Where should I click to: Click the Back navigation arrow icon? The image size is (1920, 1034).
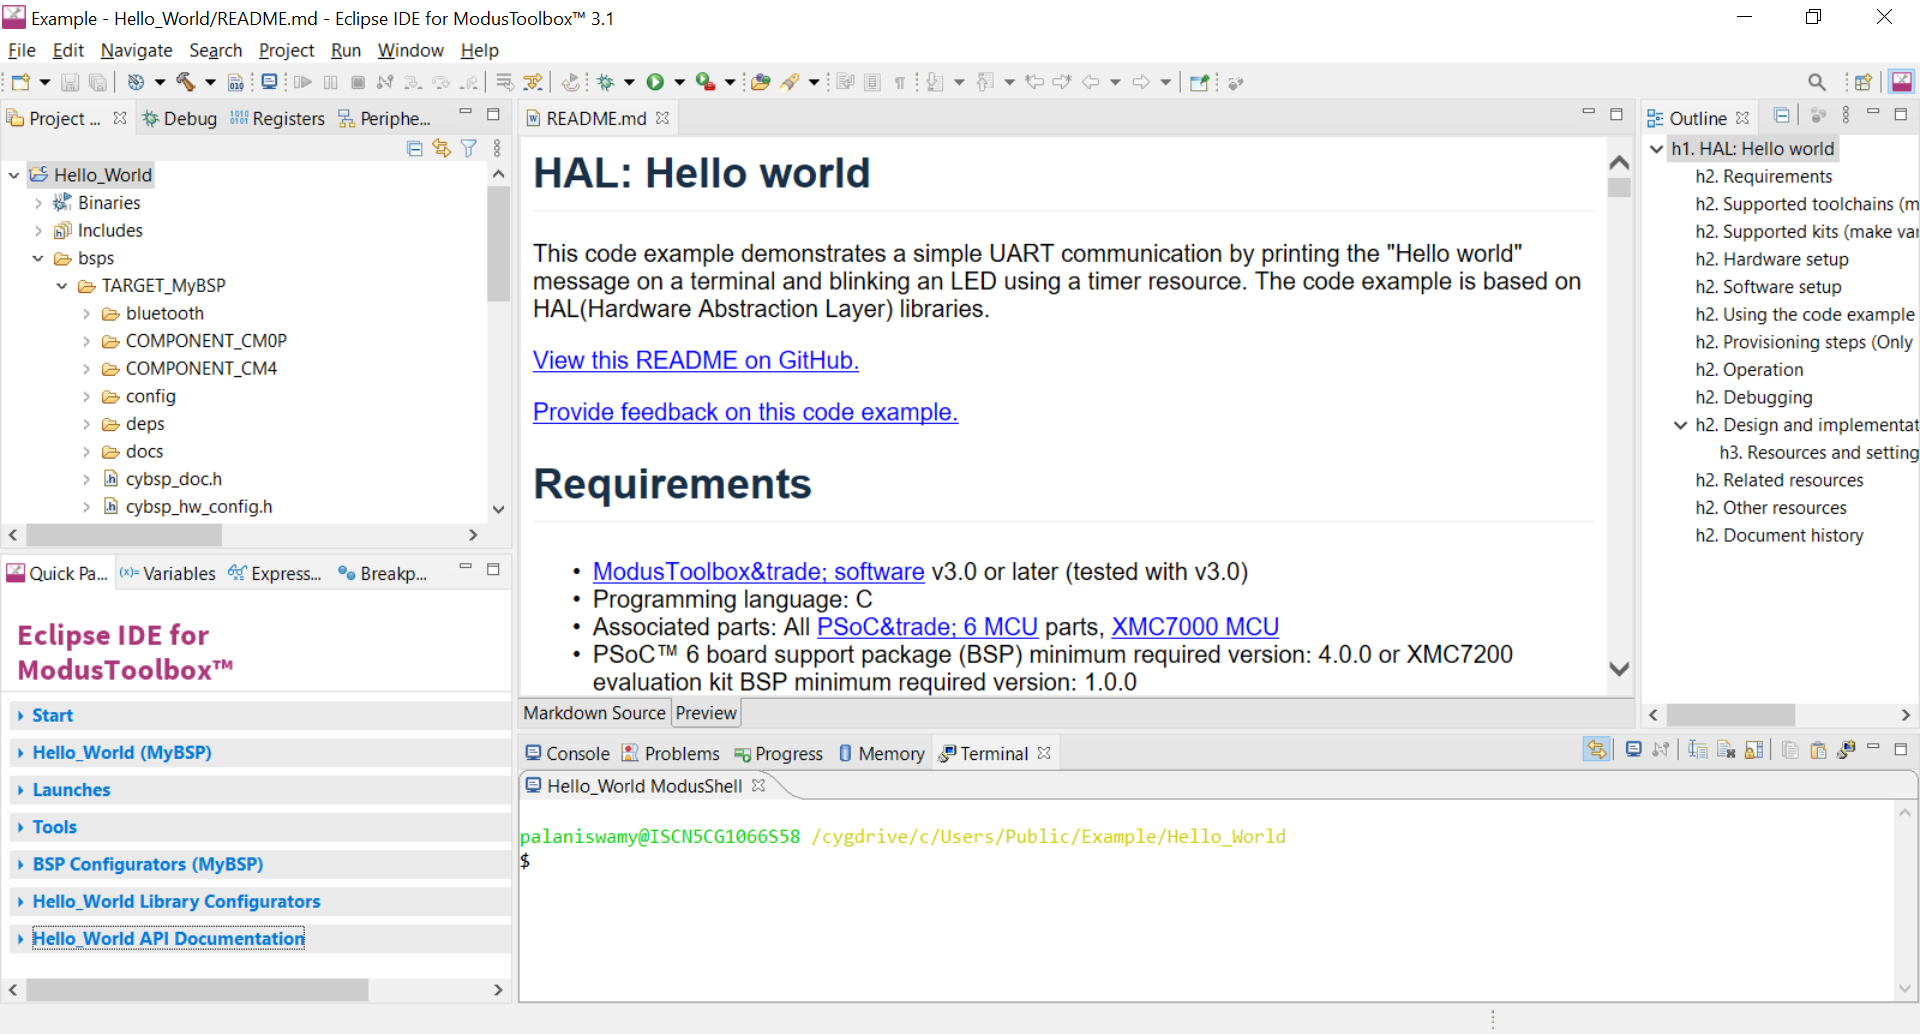point(1091,82)
